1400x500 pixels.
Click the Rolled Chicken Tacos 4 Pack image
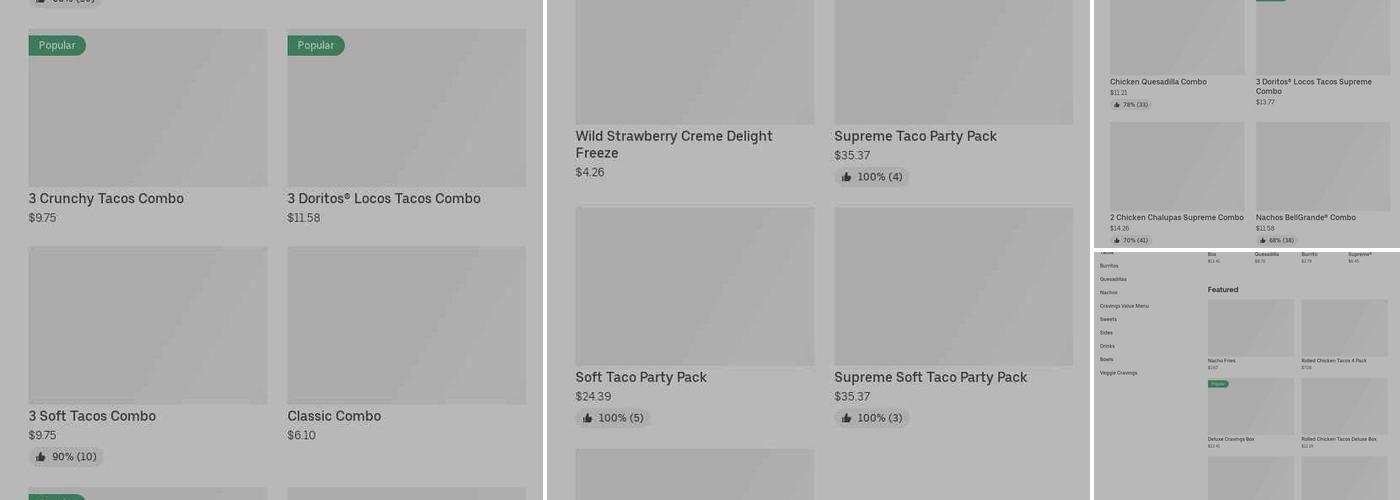(x=1344, y=328)
